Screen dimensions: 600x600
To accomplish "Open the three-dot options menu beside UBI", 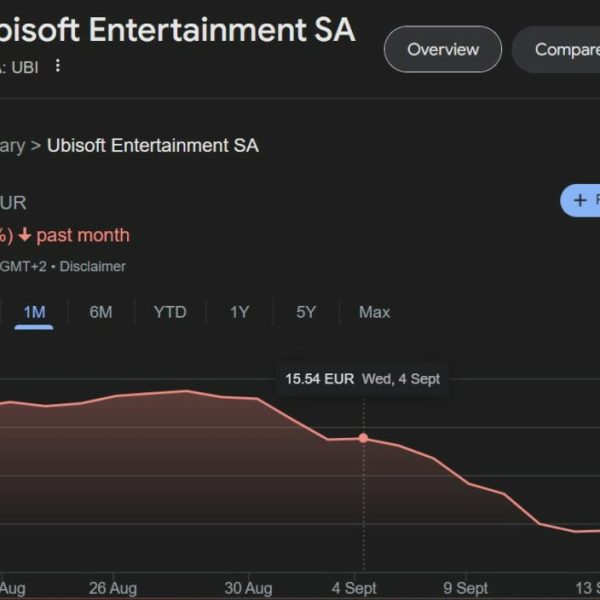I will pos(58,66).
